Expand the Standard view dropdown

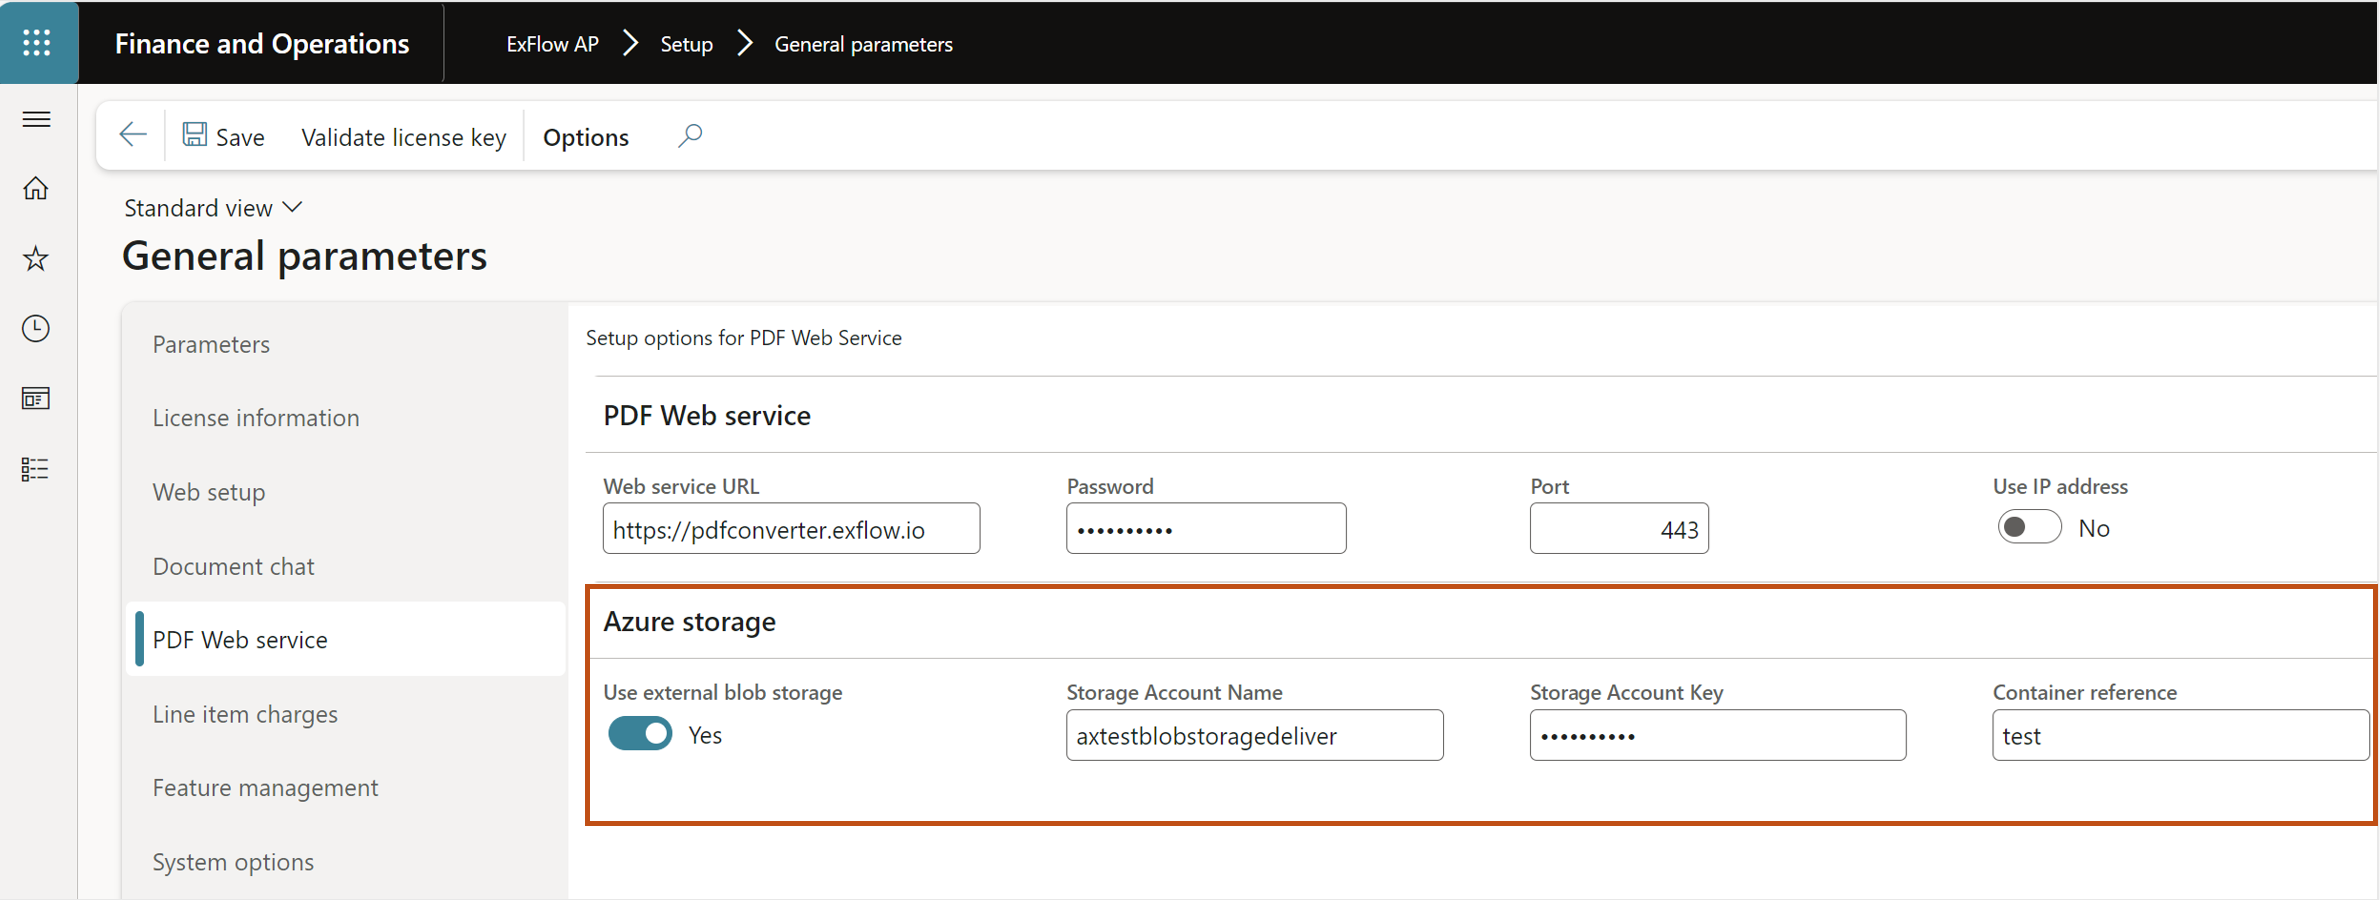(x=213, y=207)
